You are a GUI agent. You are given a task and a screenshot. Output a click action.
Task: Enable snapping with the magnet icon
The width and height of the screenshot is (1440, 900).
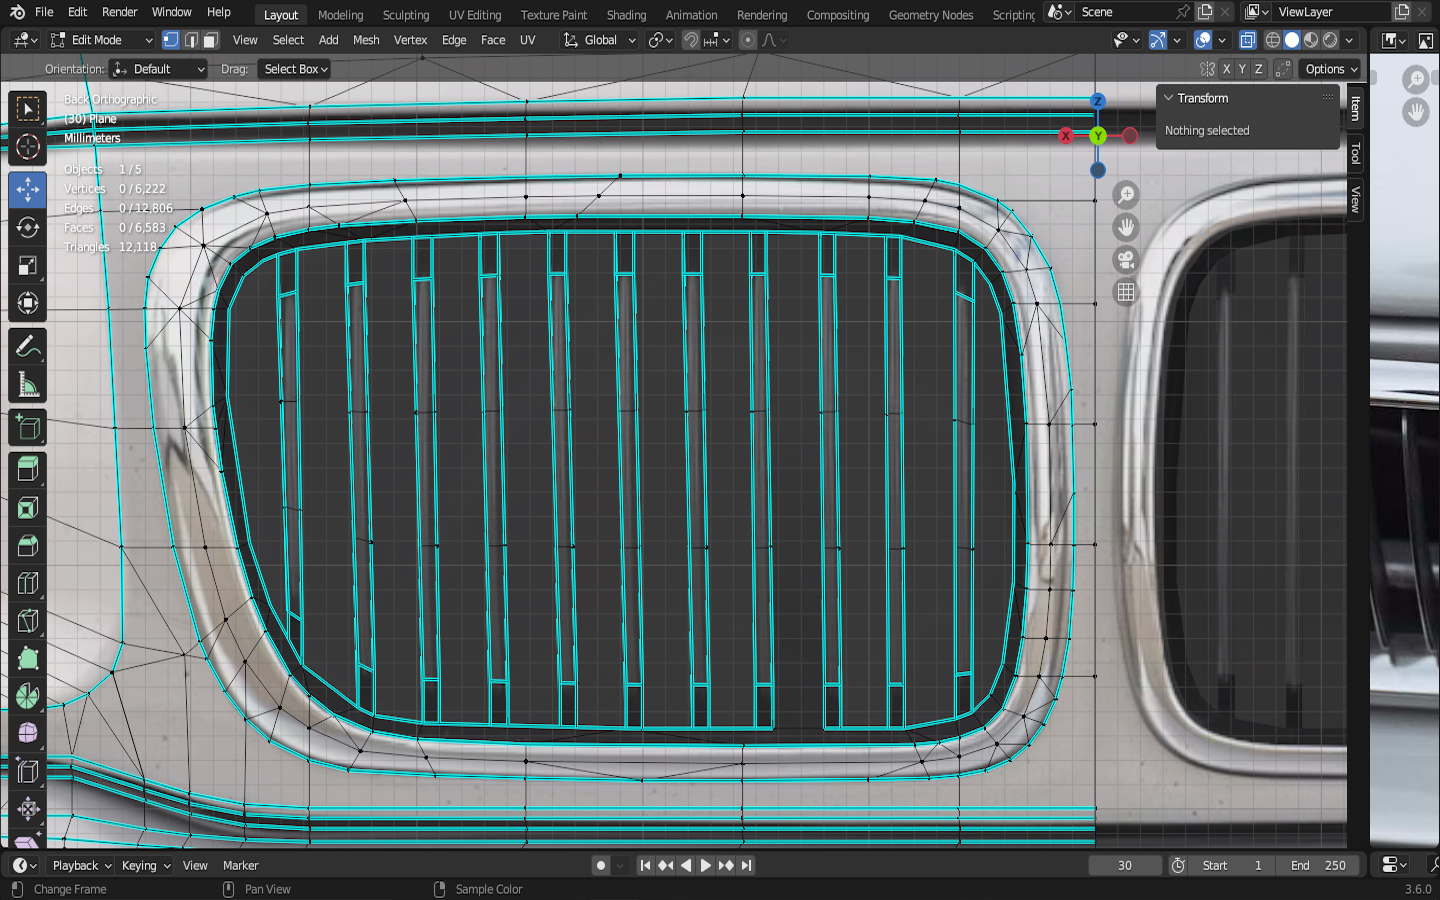click(x=691, y=40)
